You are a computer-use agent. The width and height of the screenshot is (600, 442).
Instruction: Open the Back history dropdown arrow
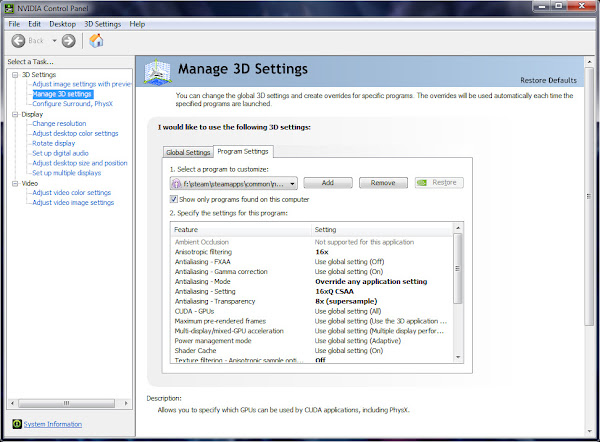tap(54, 41)
